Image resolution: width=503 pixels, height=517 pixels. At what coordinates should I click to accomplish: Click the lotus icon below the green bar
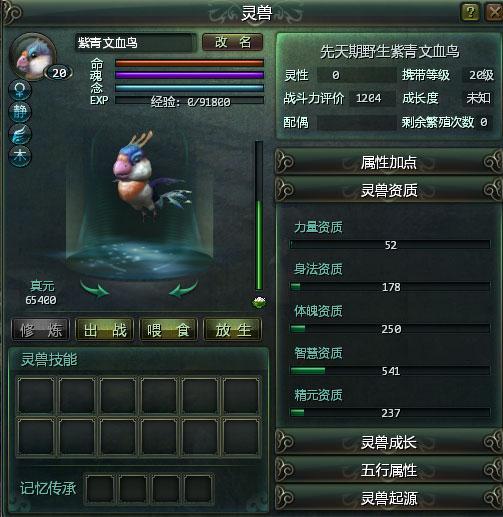[x=259, y=302]
